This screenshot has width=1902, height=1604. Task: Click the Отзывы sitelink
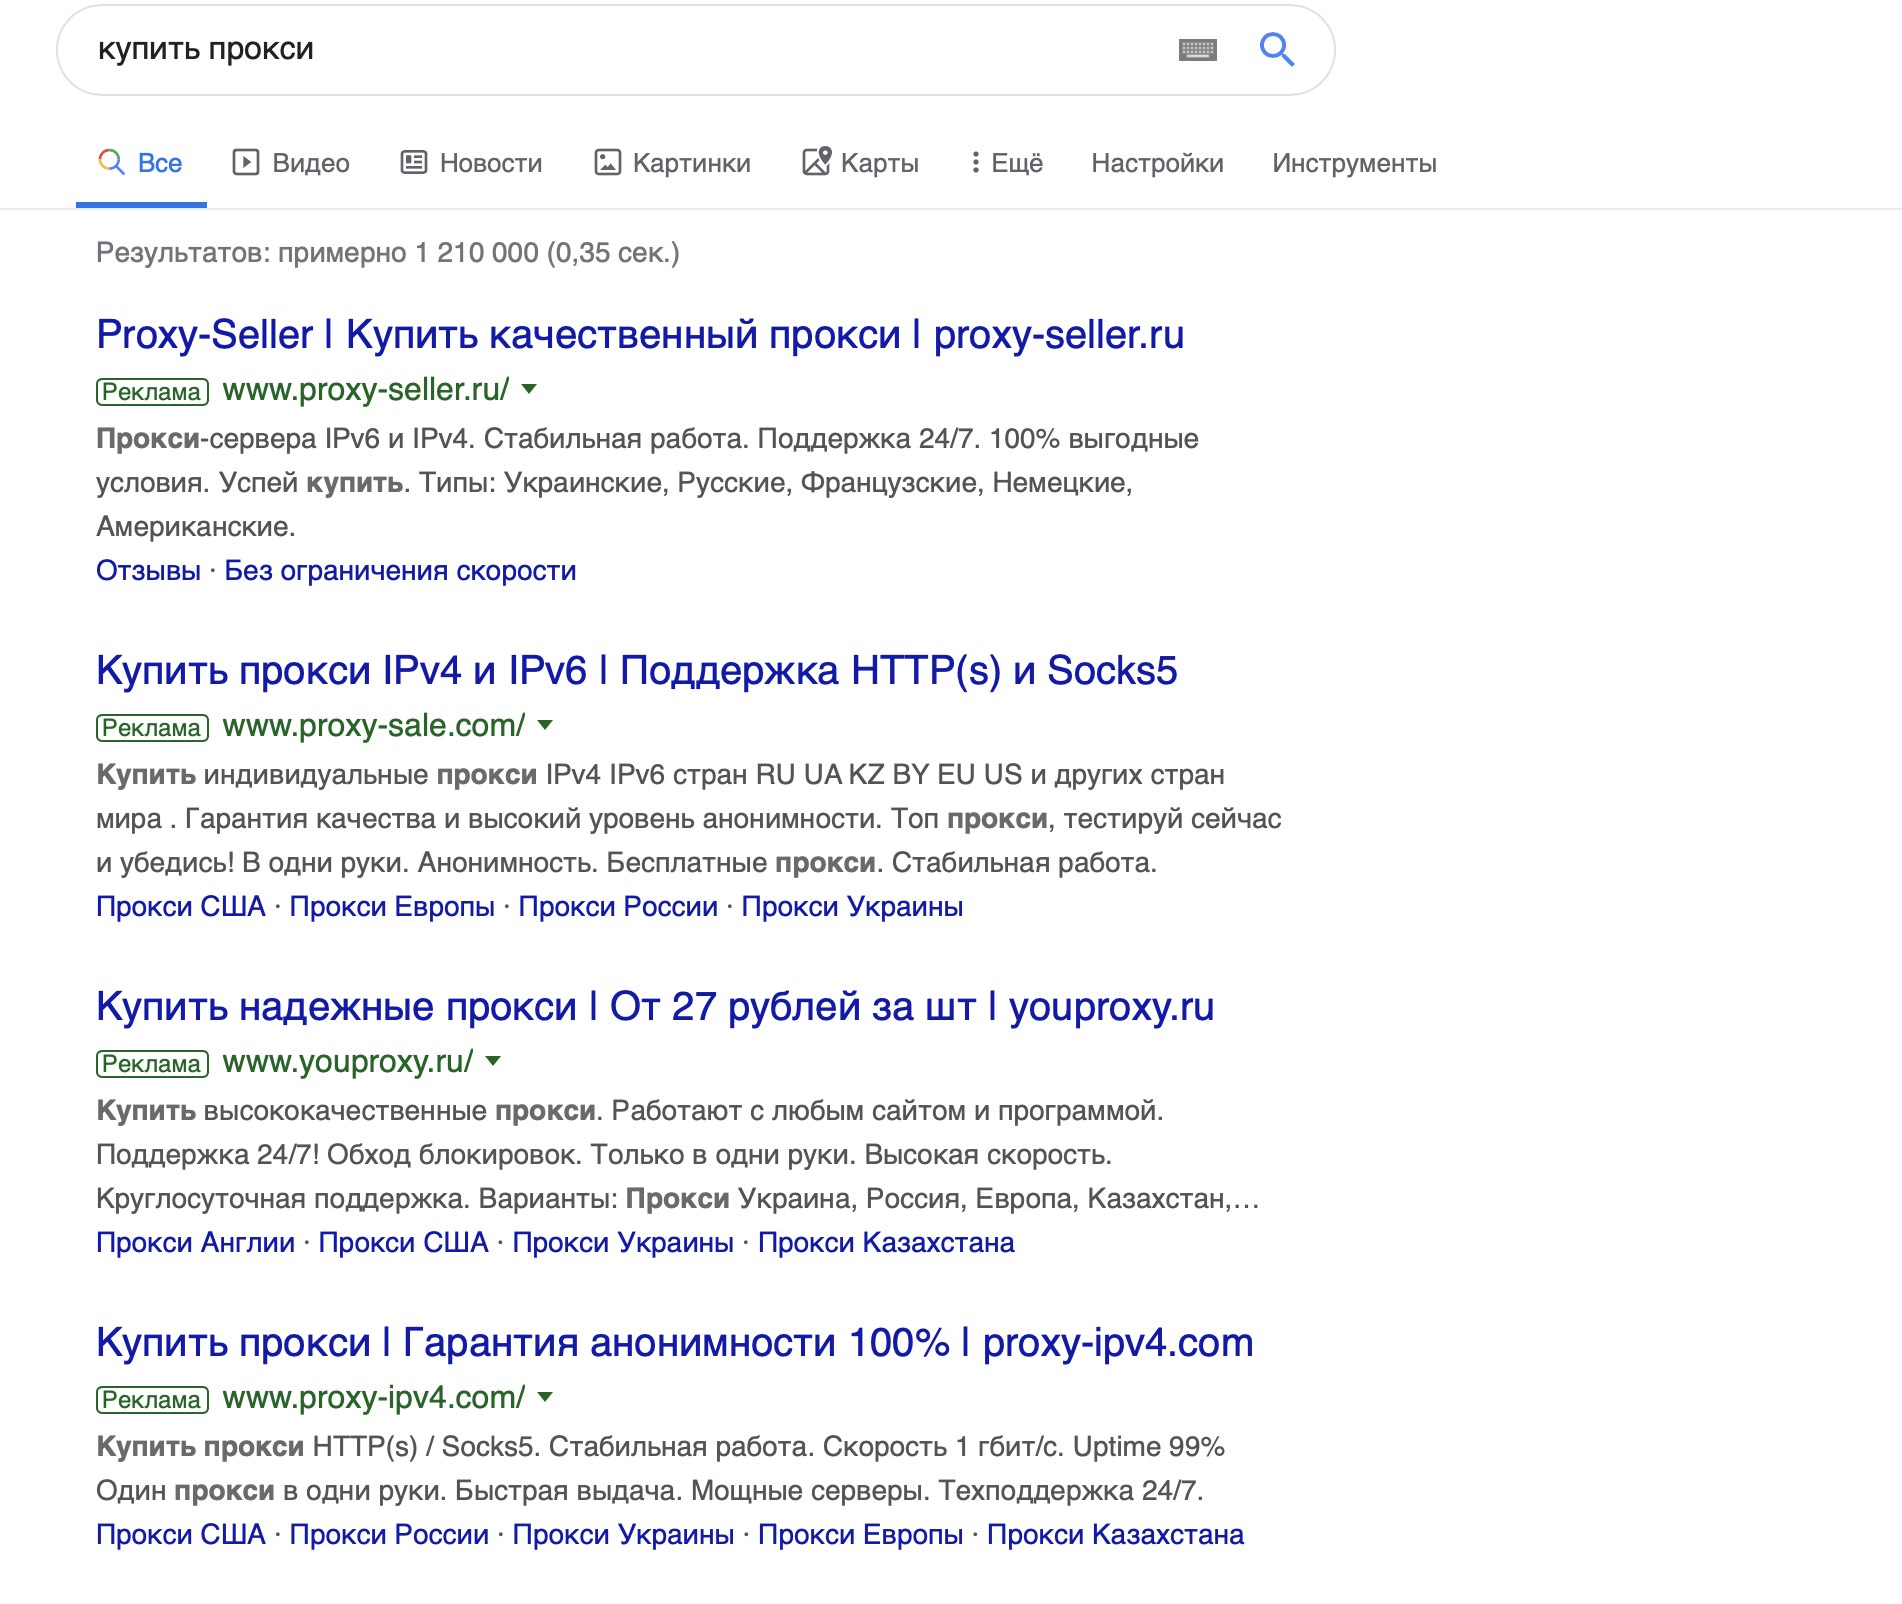point(148,571)
